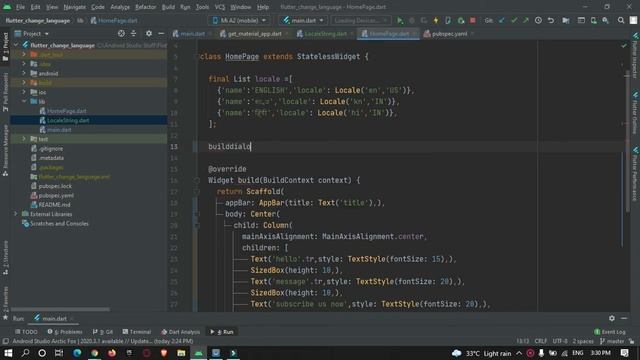Click the Git update project arrow icon

pos(502,20)
